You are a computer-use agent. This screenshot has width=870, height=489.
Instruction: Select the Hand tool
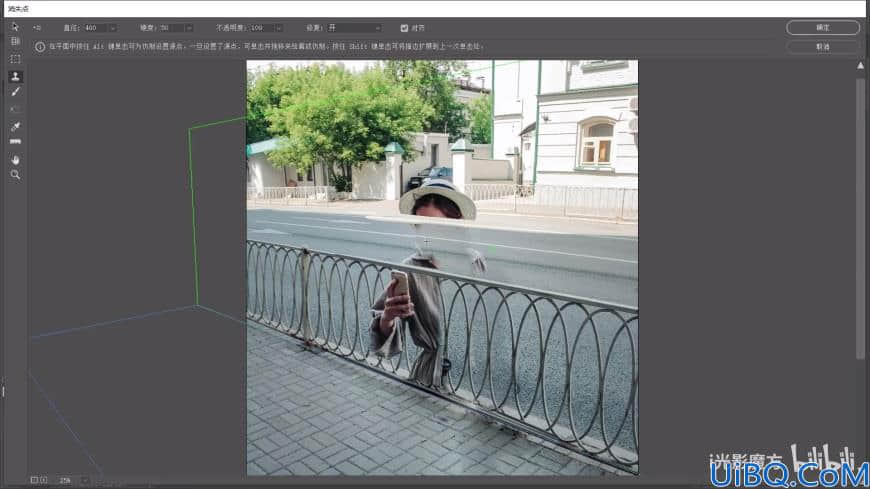[15, 160]
